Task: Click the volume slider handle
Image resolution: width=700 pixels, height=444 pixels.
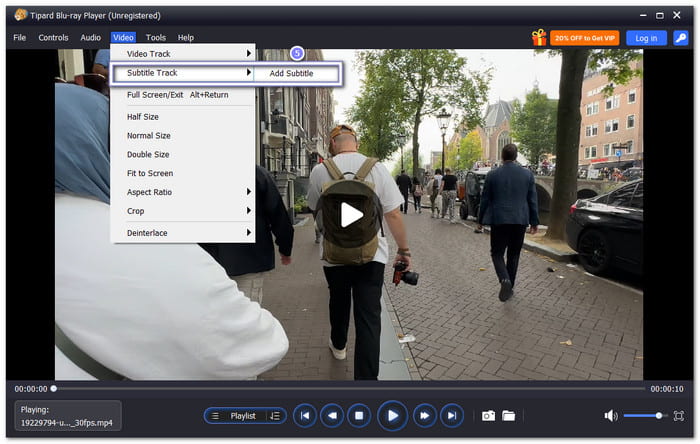Action: (658, 416)
